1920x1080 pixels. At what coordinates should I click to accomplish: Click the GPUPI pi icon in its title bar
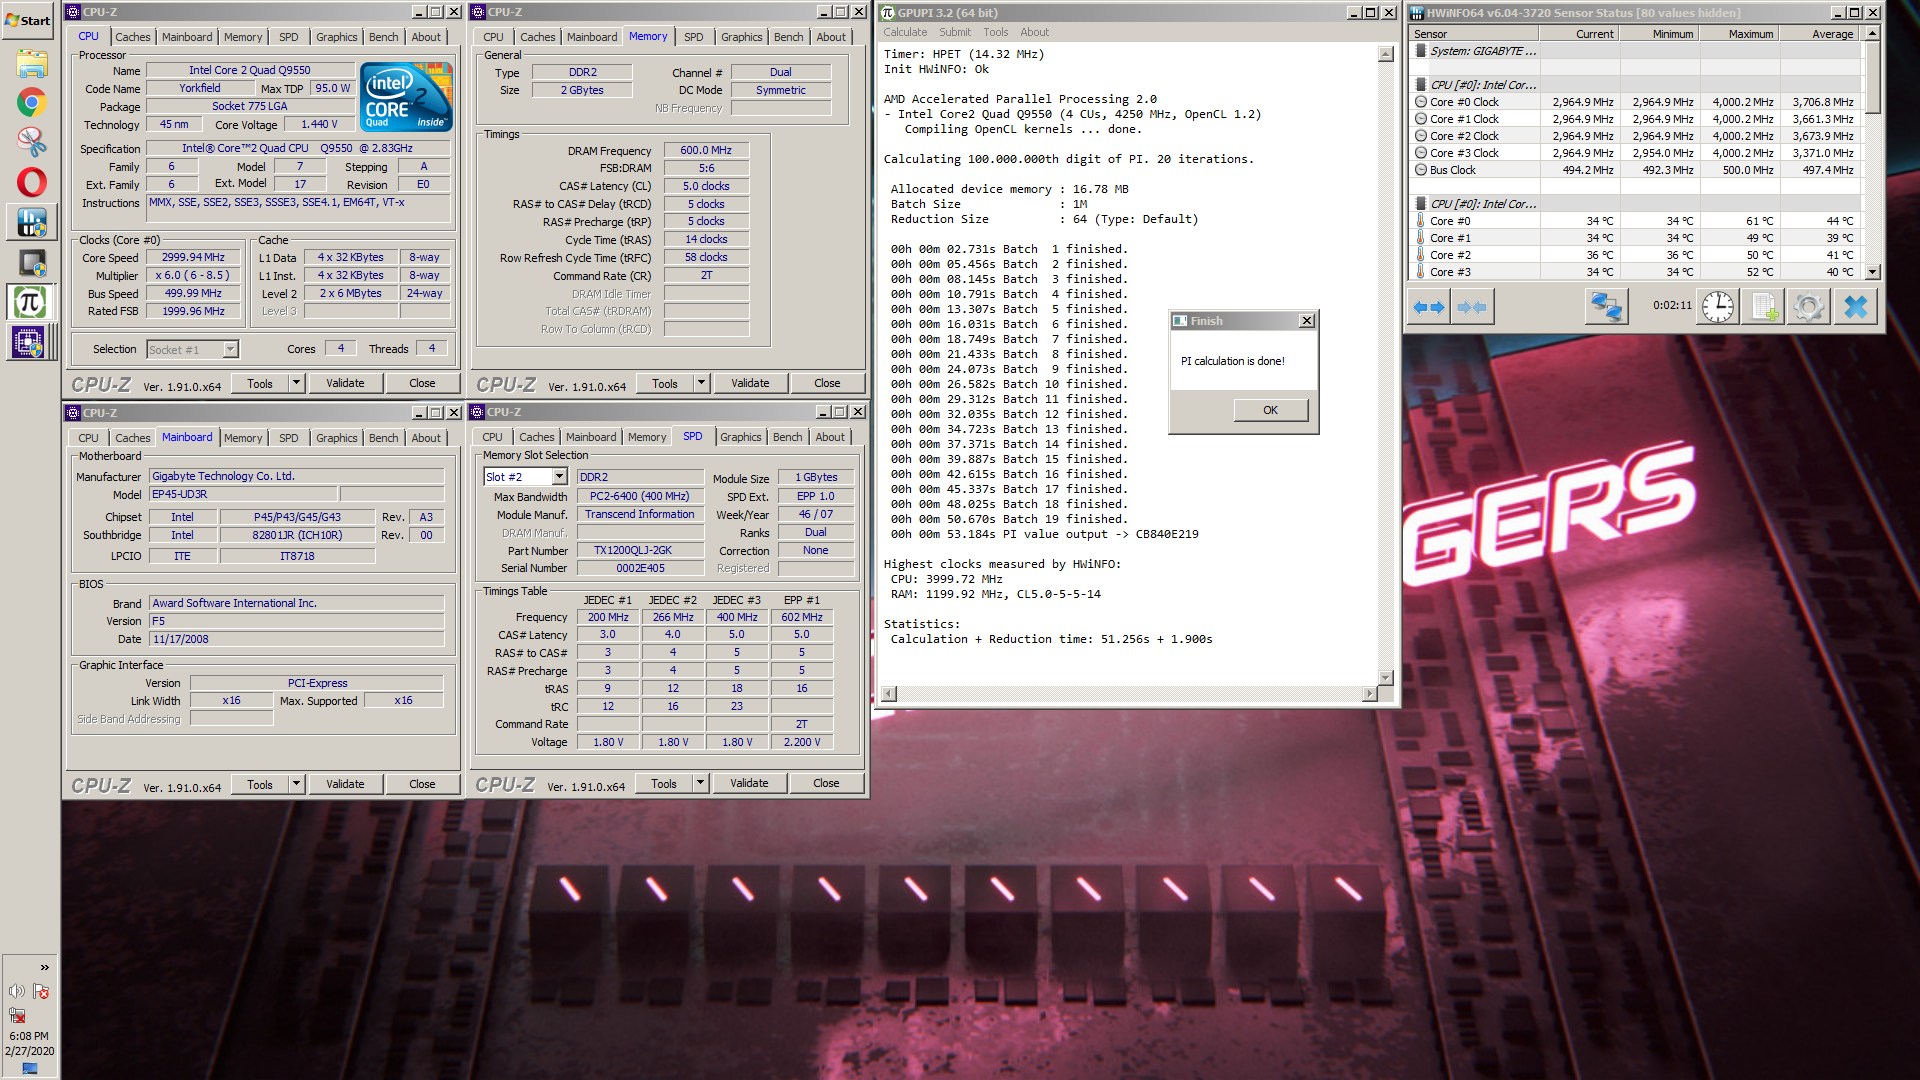[x=888, y=13]
